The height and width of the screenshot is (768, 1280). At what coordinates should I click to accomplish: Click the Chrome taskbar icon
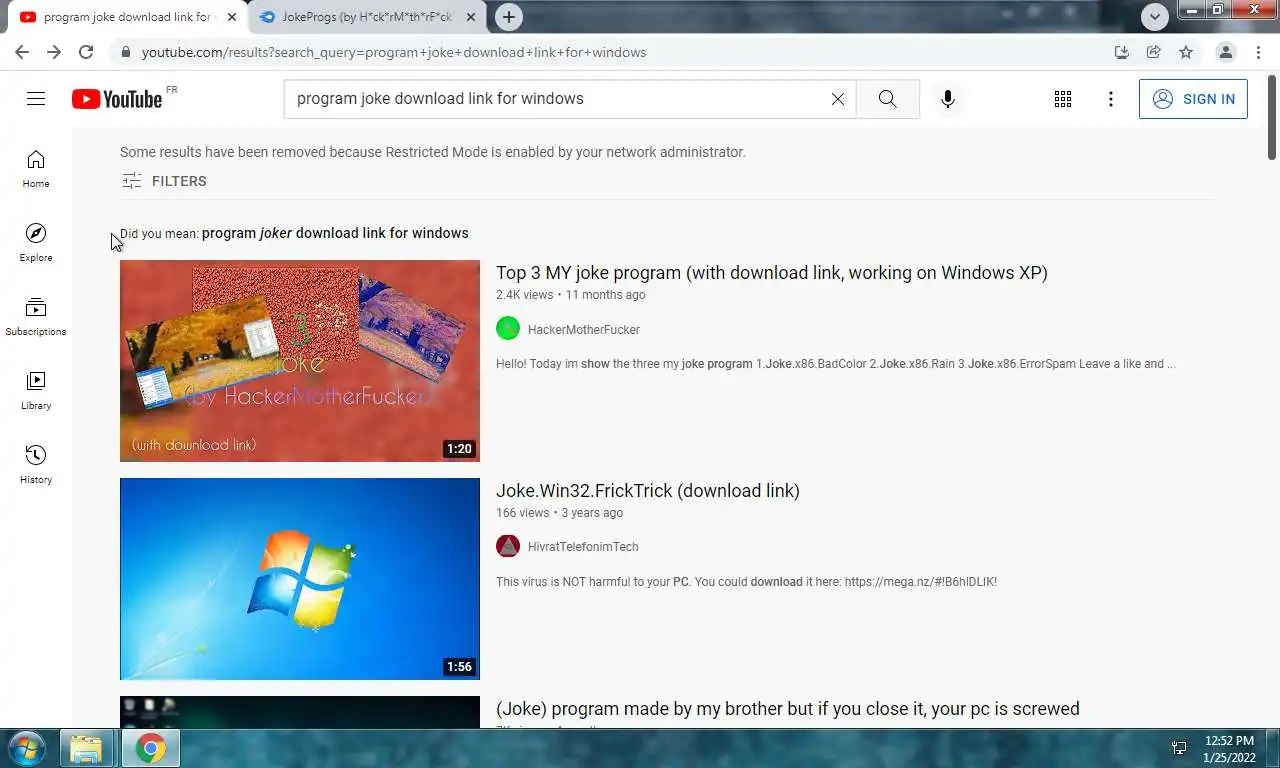click(x=151, y=748)
